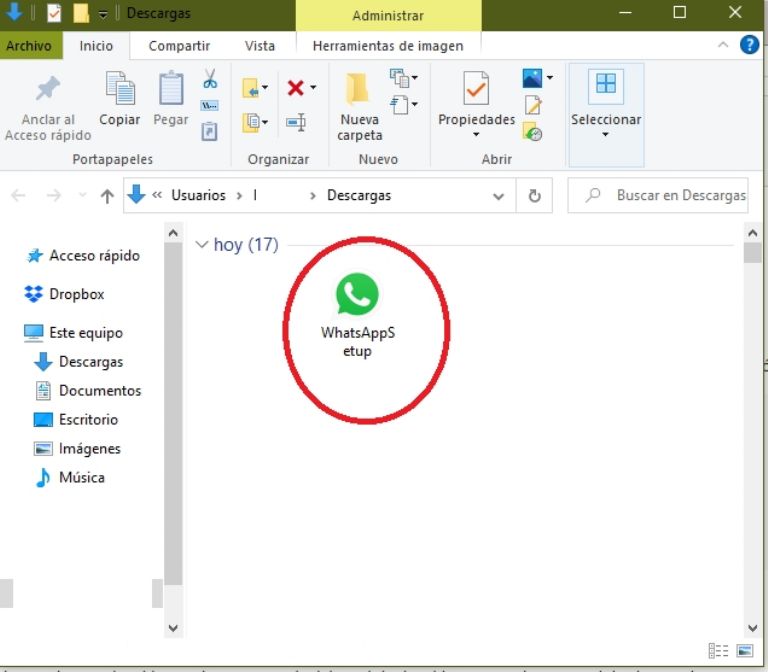Image resolution: width=768 pixels, height=672 pixels.
Task: Switch to large icons view in status bar
Action: click(744, 650)
